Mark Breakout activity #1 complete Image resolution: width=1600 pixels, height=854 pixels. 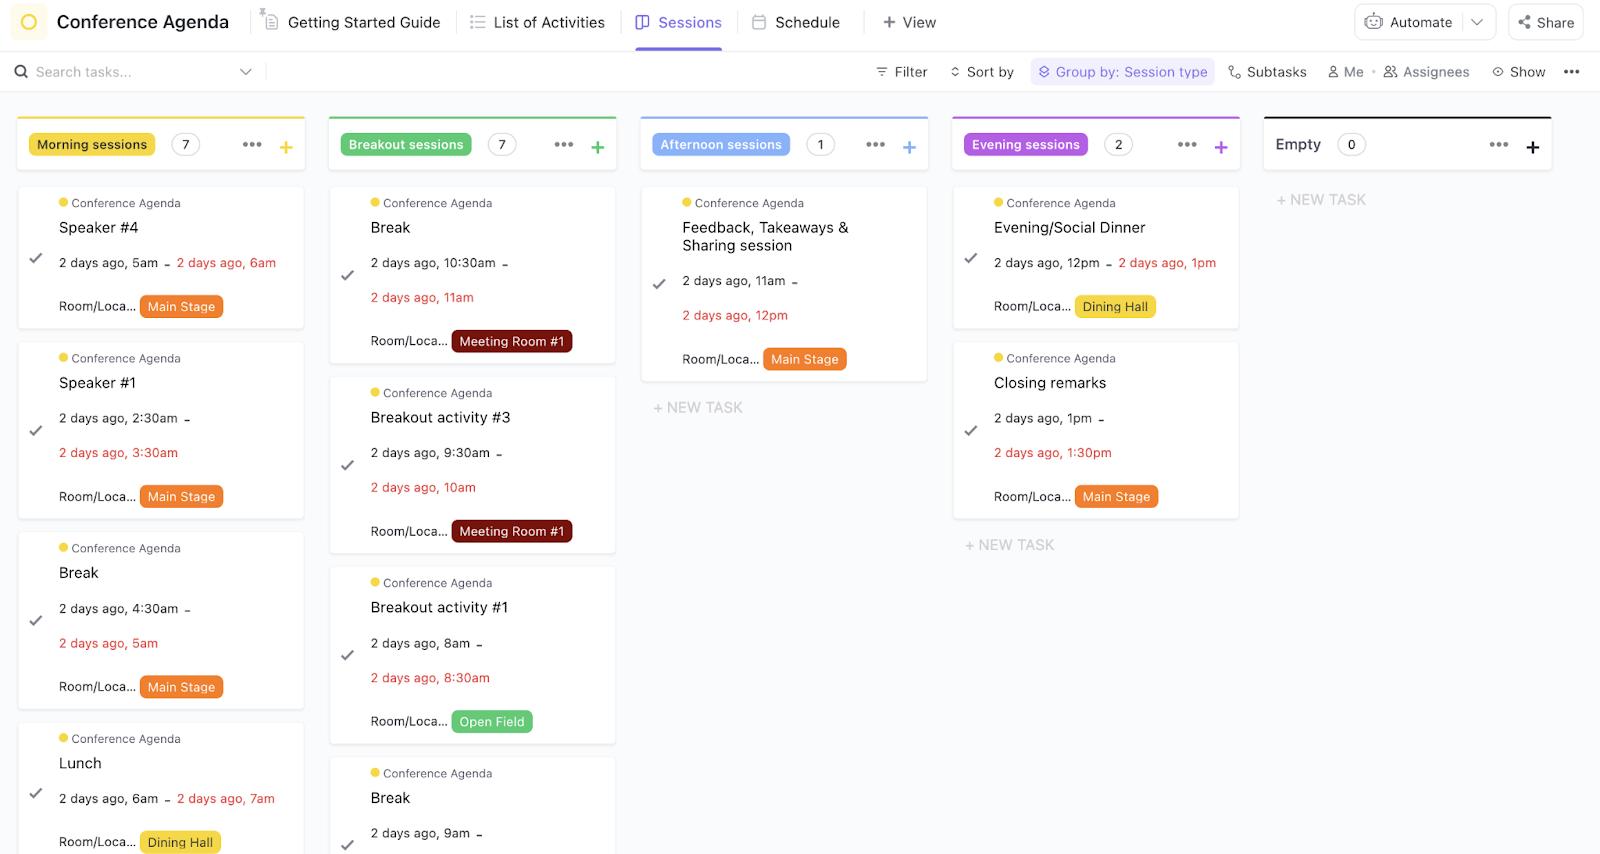coord(348,656)
